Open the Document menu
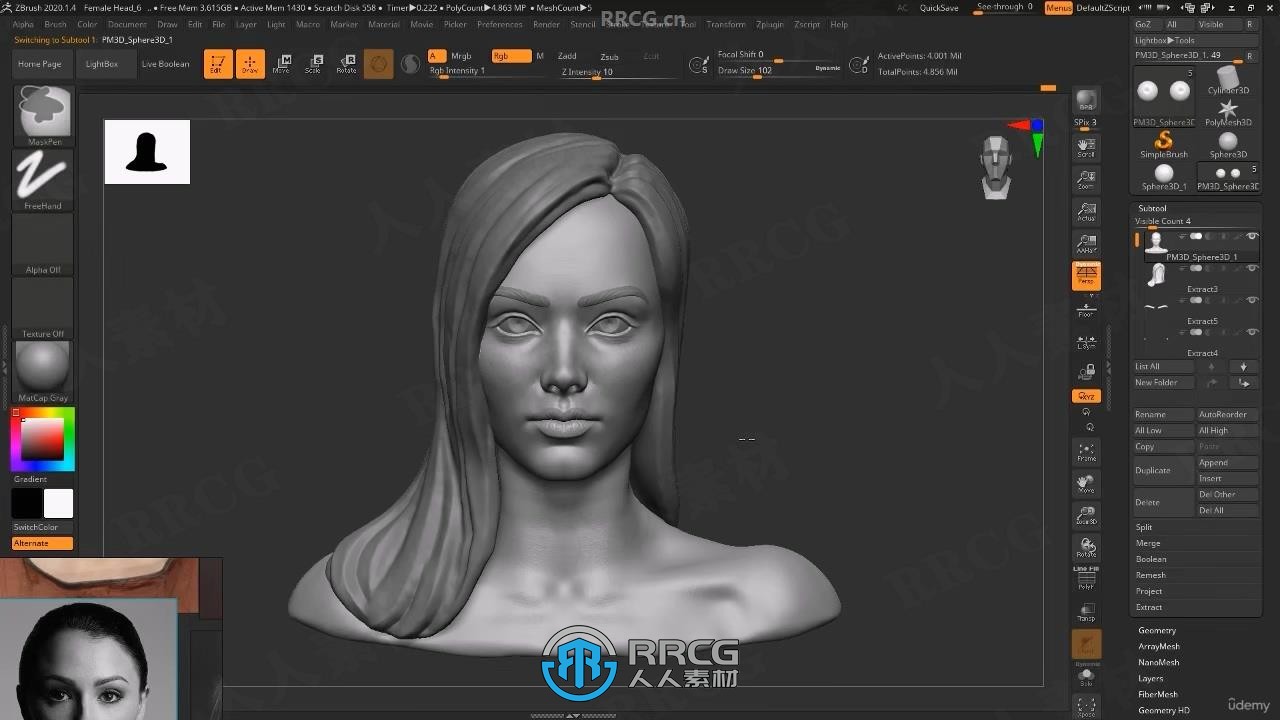Image resolution: width=1280 pixels, height=720 pixels. pos(127,24)
